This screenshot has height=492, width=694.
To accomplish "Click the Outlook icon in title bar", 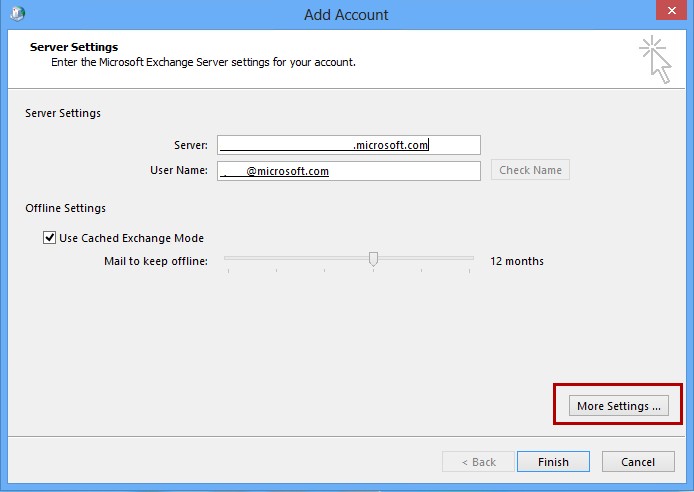I will 17,14.
